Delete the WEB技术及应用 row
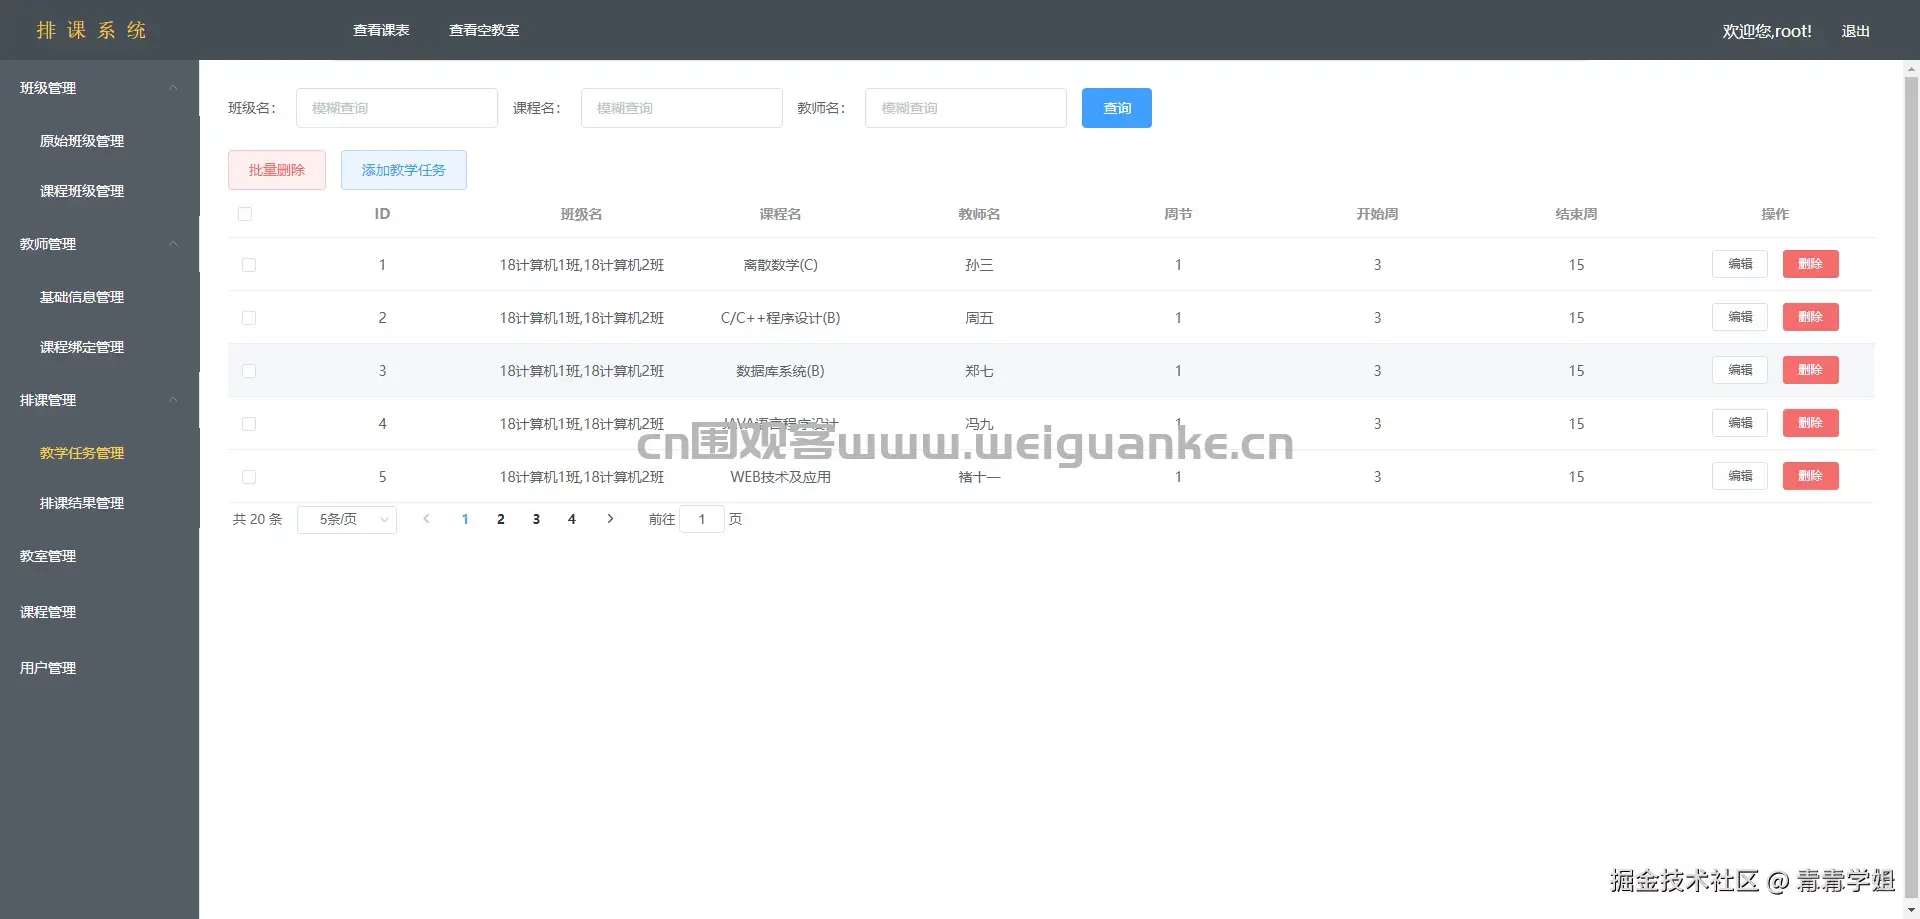The width and height of the screenshot is (1920, 919). point(1811,476)
